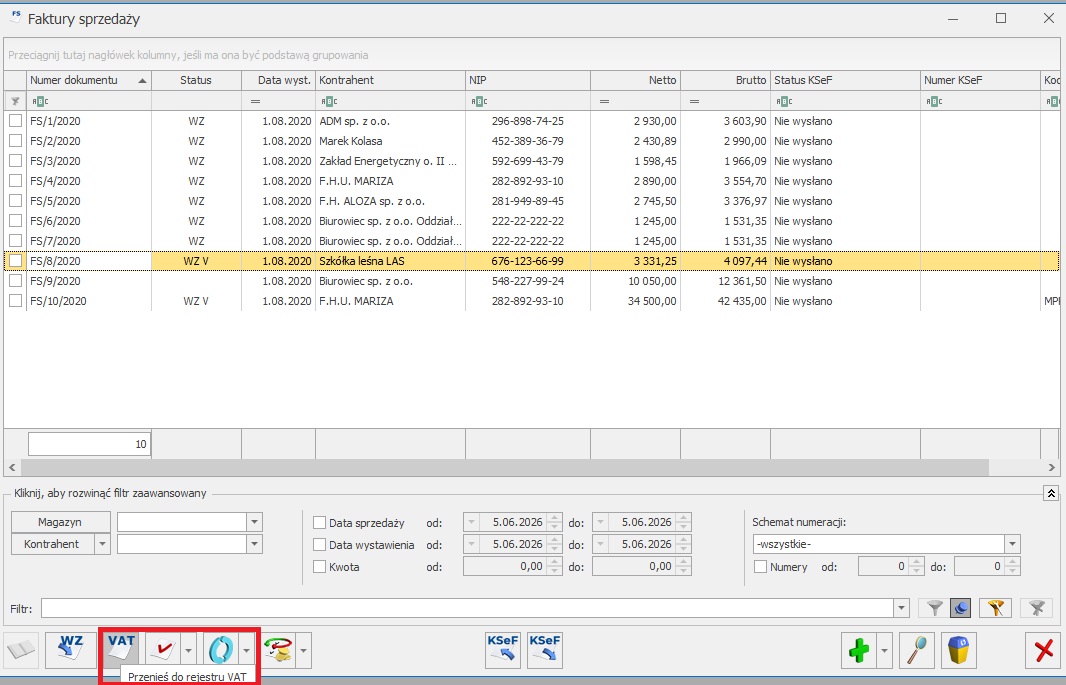
Task: Open the dropdown next to blue circular arrows
Action: point(246,650)
